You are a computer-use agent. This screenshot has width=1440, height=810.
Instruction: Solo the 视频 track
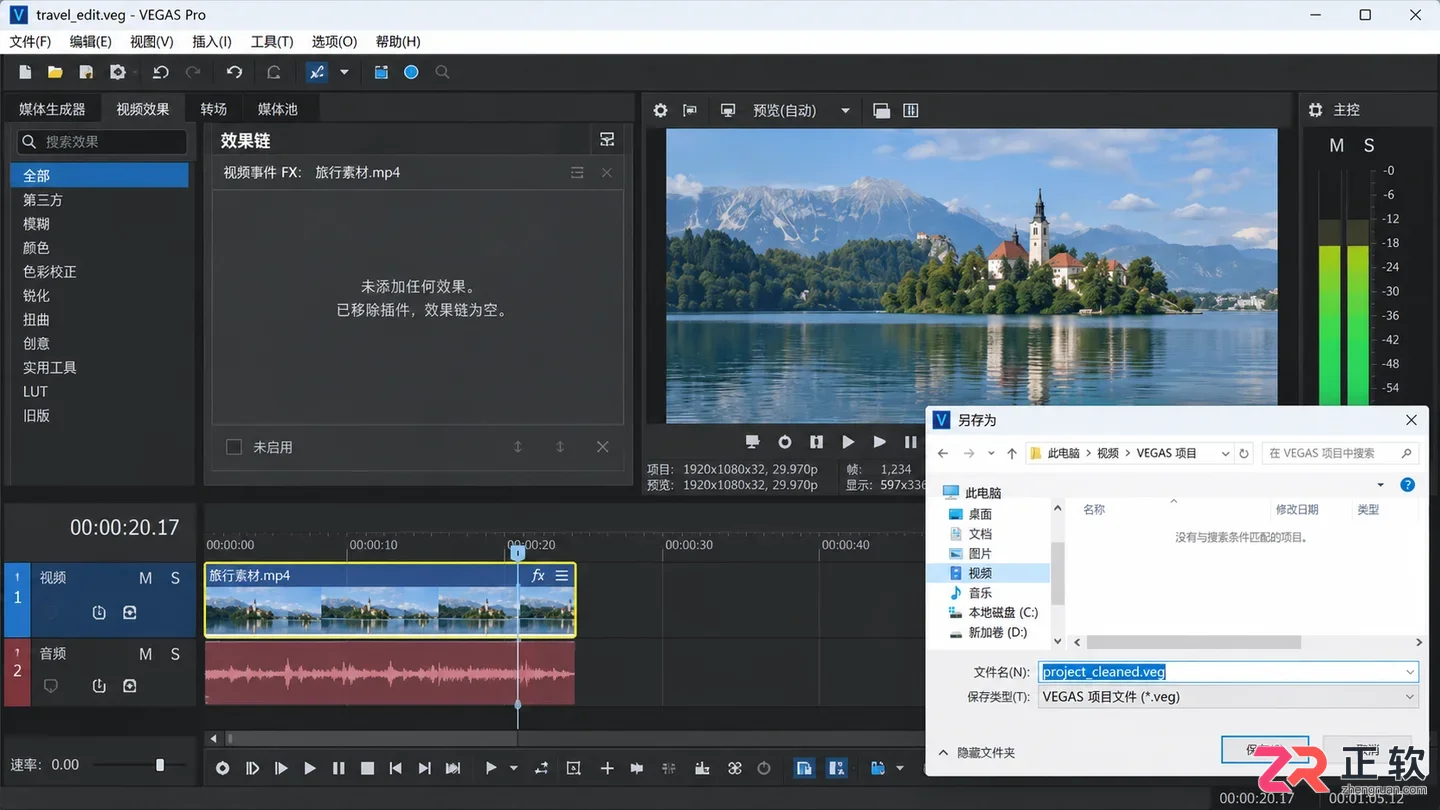(175, 578)
